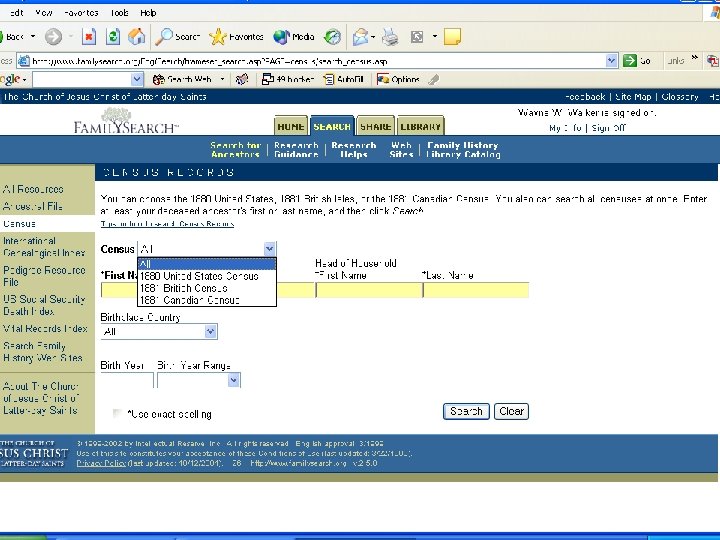Viewport: 720px width, 540px height.
Task: Click the SEARCH tab
Action: (332, 126)
